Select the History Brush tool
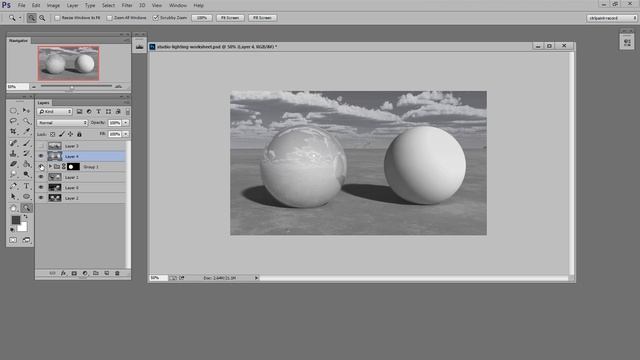Screen dimensions: 640x360 click(27, 153)
